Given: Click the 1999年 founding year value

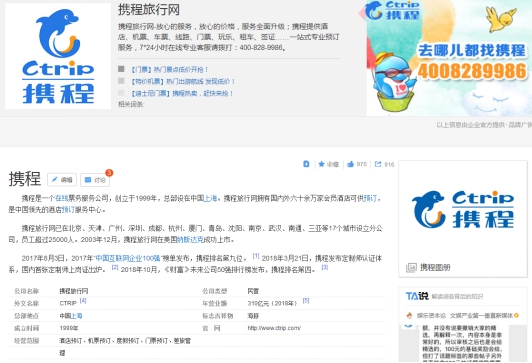Looking at the screenshot, I should tap(69, 328).
